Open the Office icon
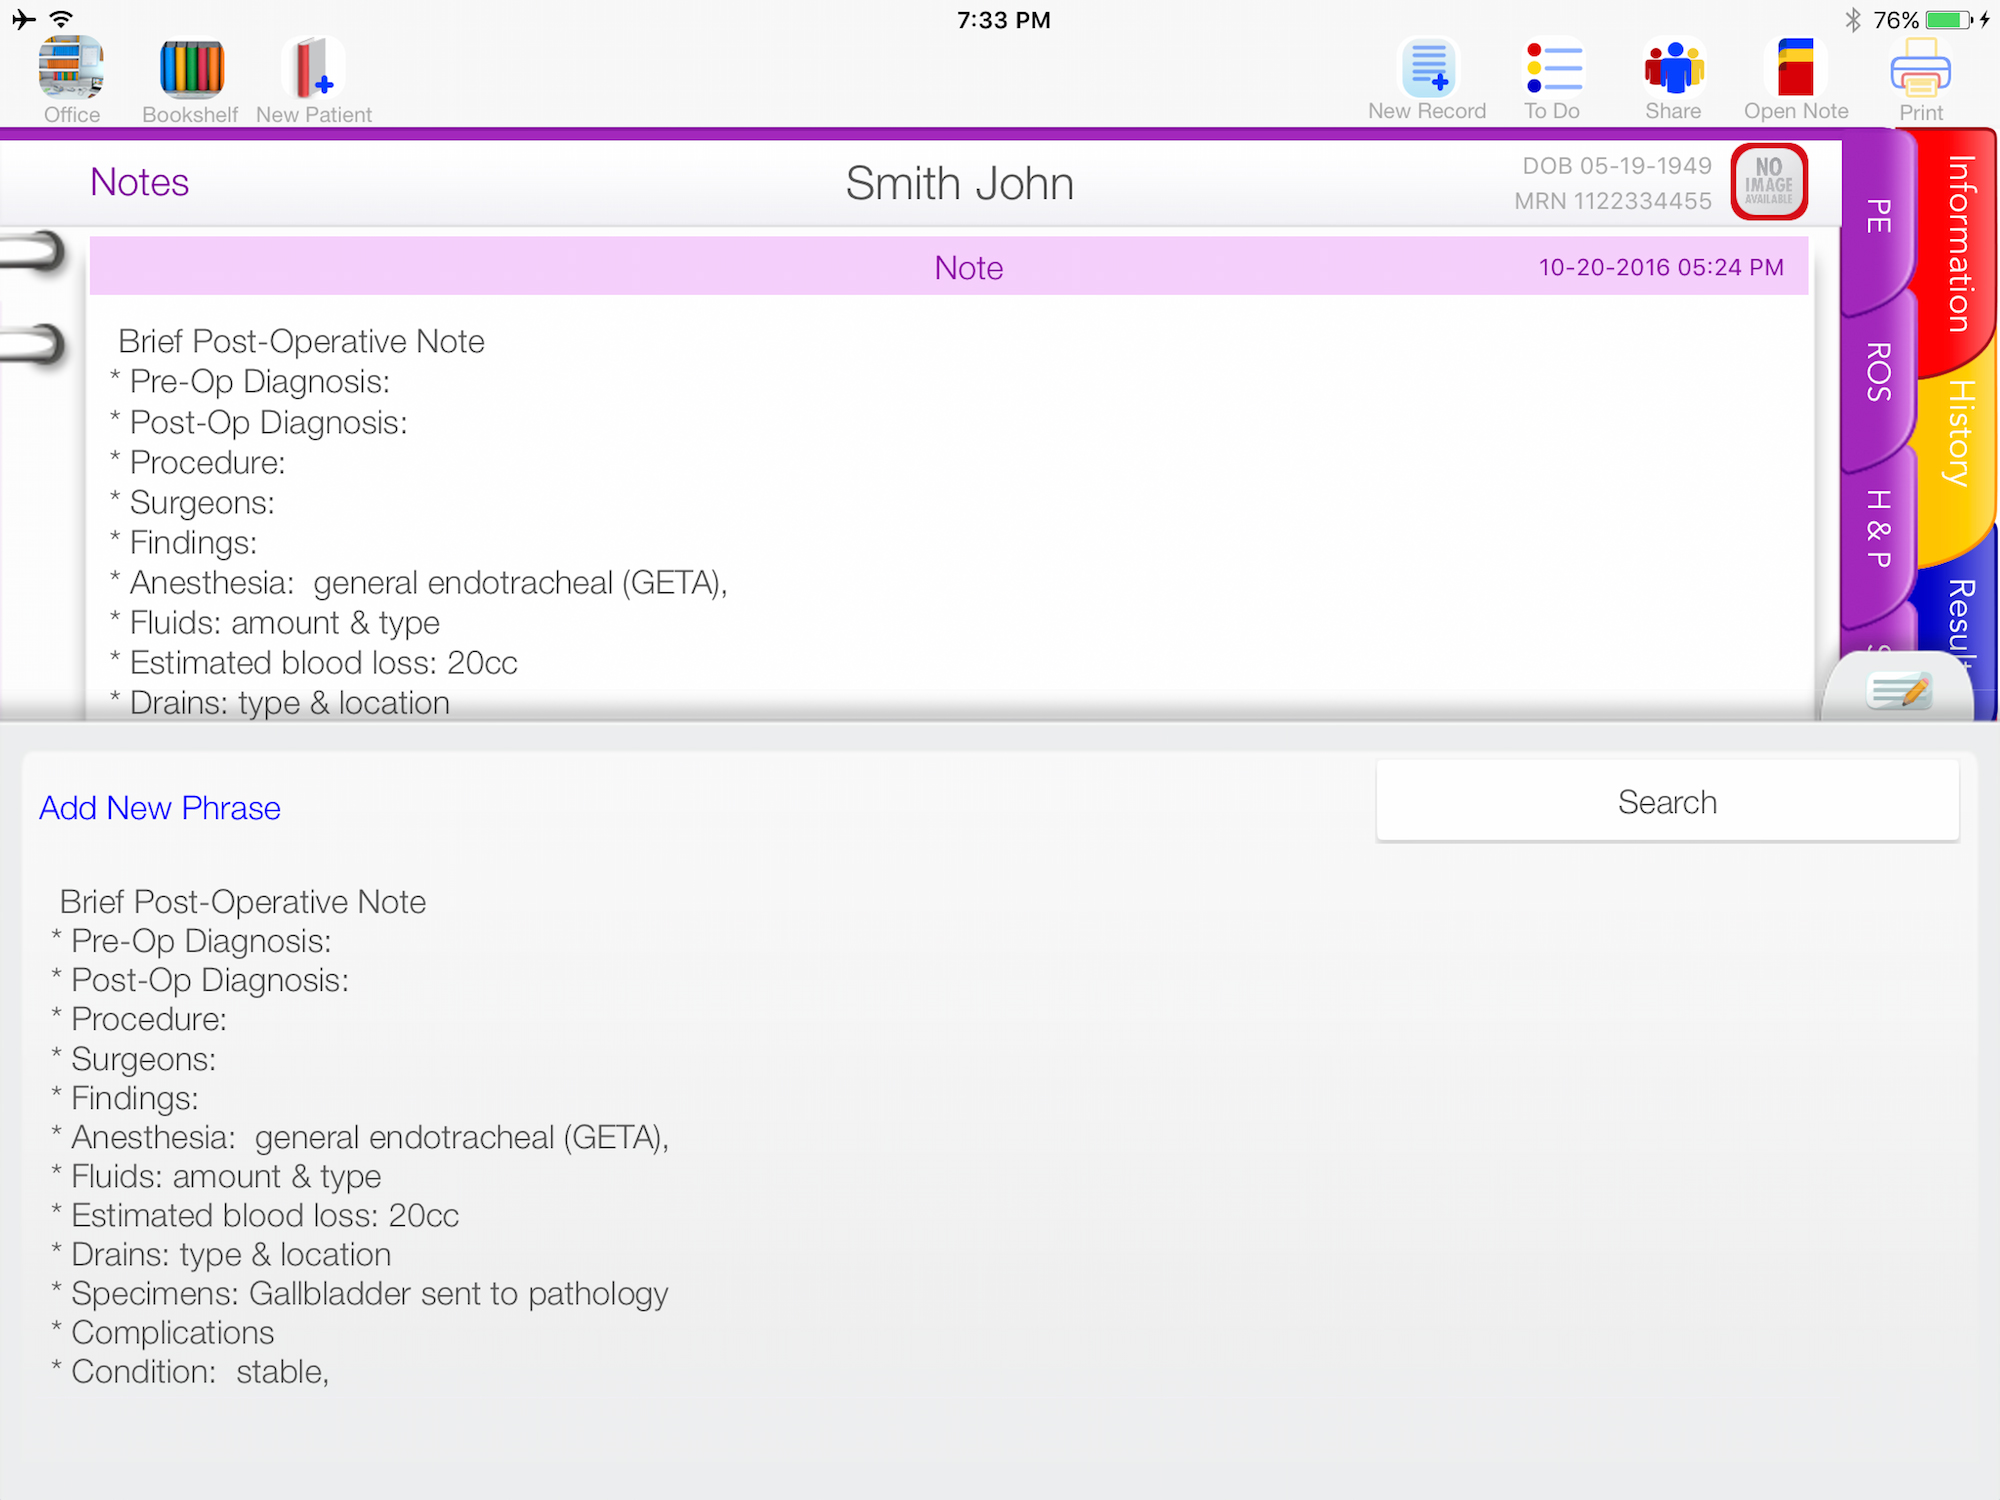Viewport: 2000px width, 1500px height. coord(71,69)
